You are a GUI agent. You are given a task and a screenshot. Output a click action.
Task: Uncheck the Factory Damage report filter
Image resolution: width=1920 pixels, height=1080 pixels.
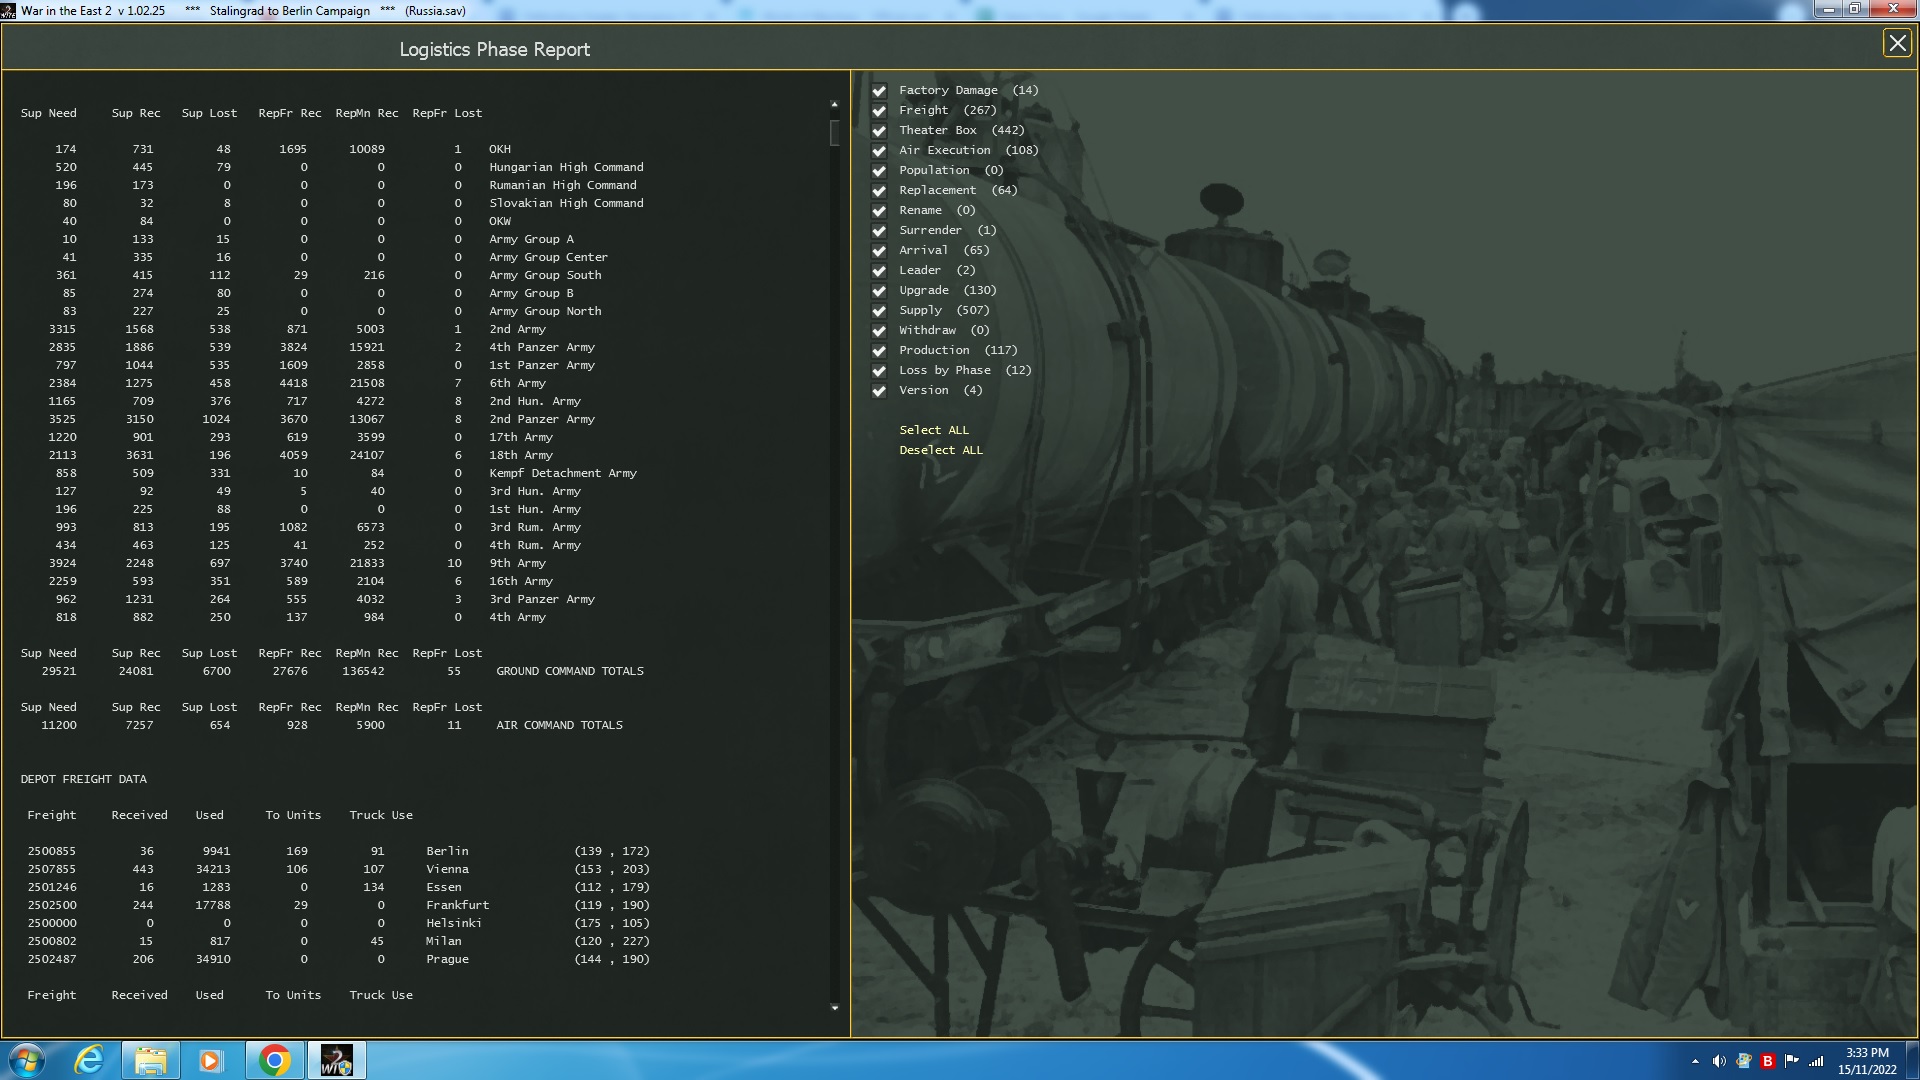tap(879, 90)
